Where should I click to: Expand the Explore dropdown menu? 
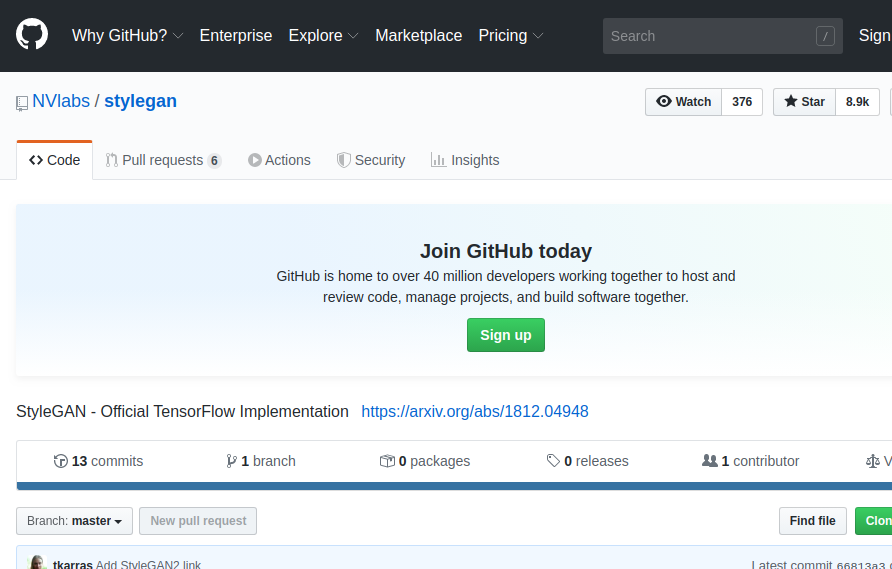(323, 35)
